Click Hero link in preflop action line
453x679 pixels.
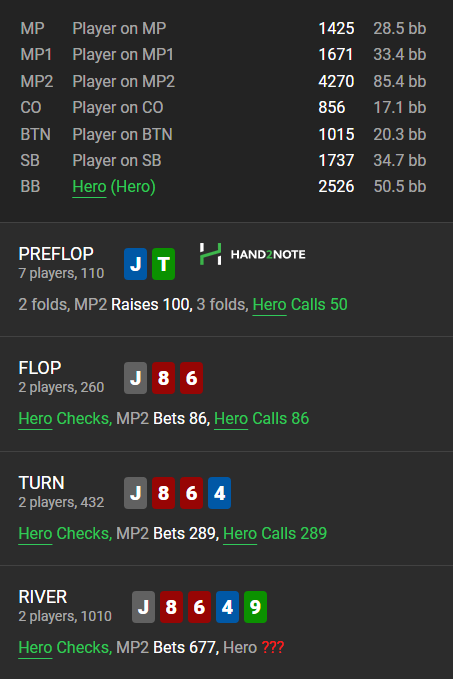point(269,304)
